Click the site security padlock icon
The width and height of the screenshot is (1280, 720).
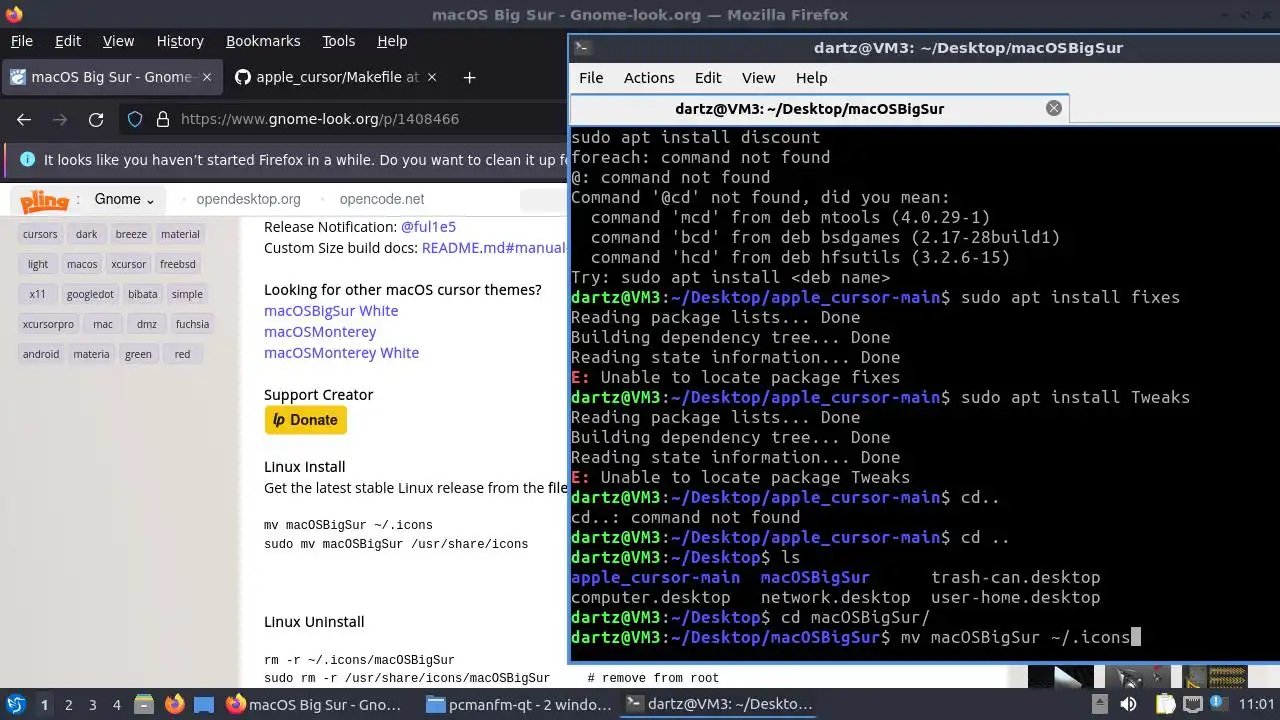pyautogui.click(x=163, y=119)
